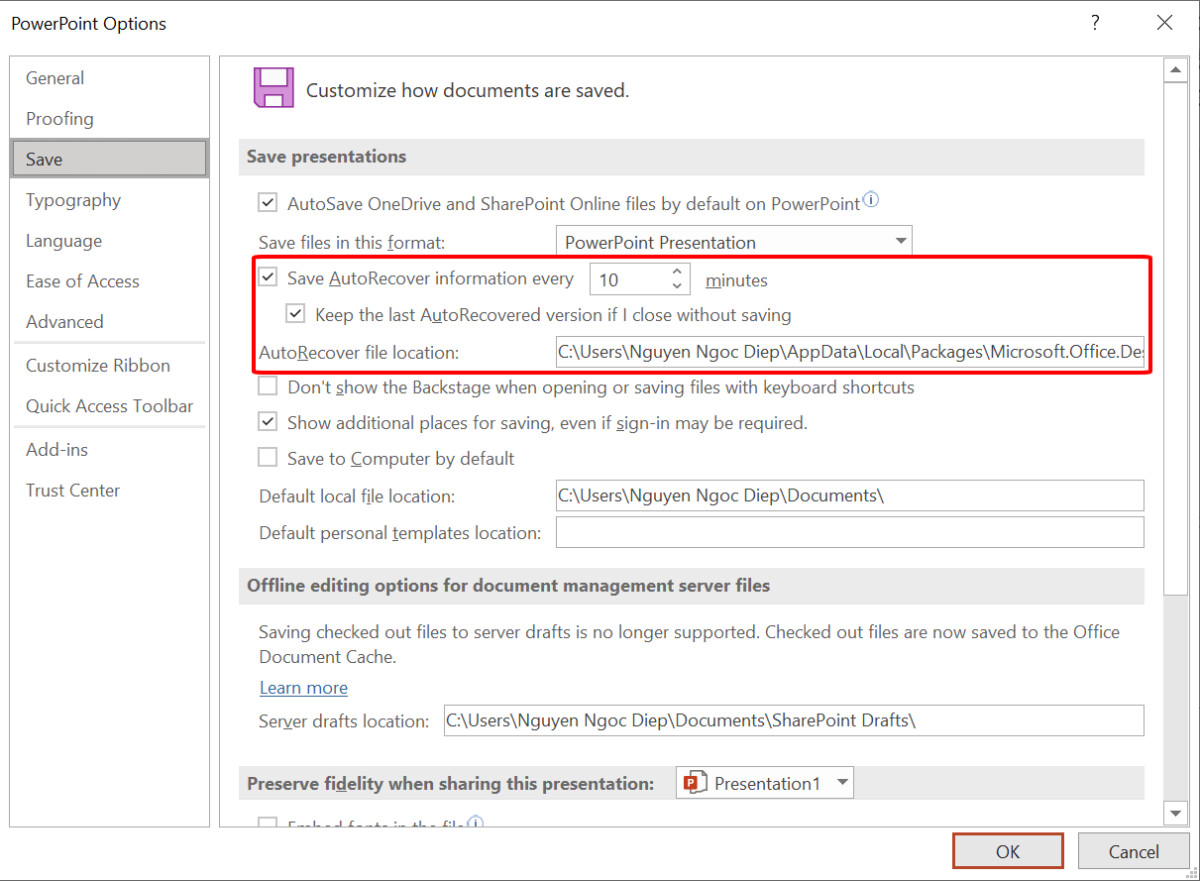Select the General category
The height and width of the screenshot is (881, 1200).
pos(110,78)
